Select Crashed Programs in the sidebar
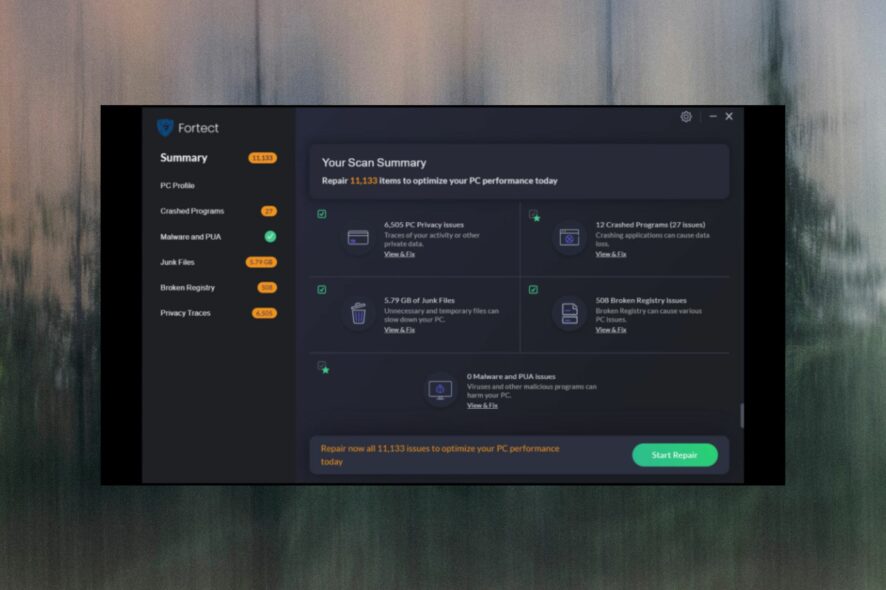Image resolution: width=886 pixels, height=590 pixels. [192, 211]
